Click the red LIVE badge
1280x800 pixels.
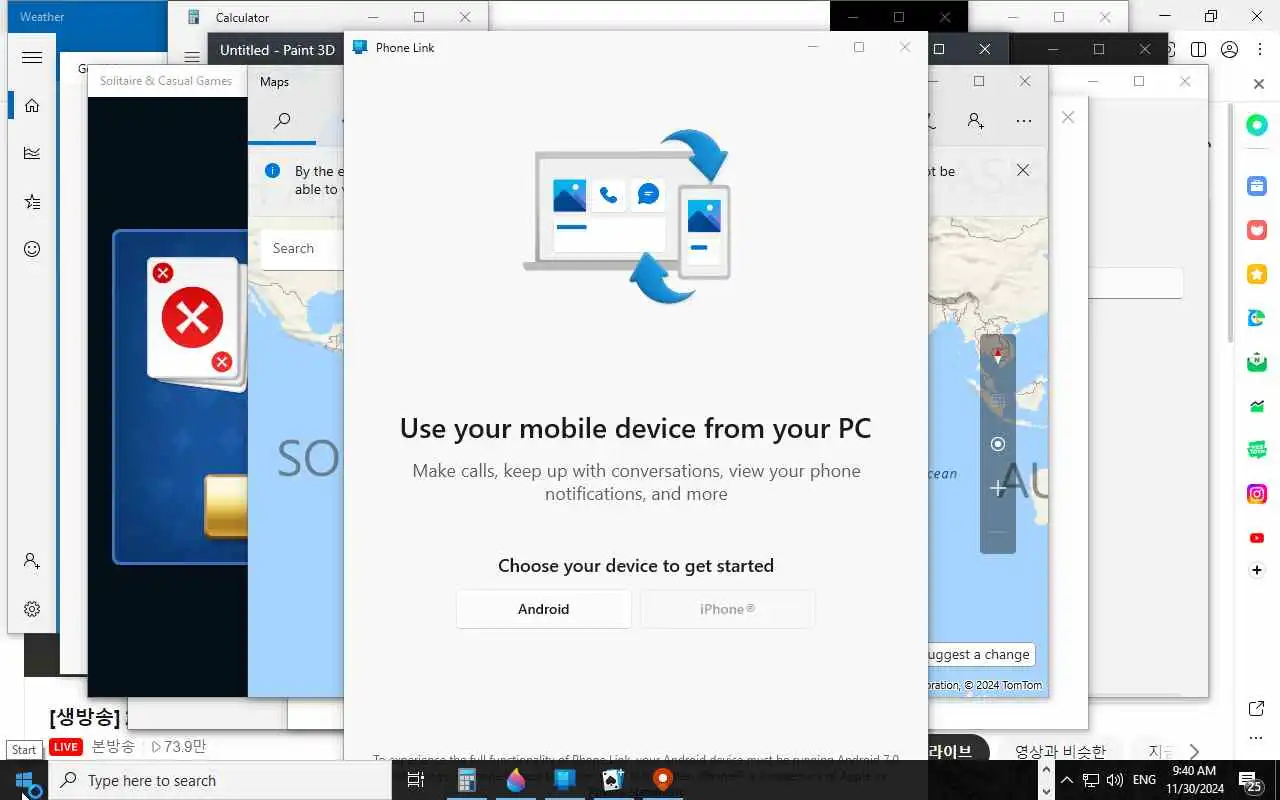click(66, 747)
